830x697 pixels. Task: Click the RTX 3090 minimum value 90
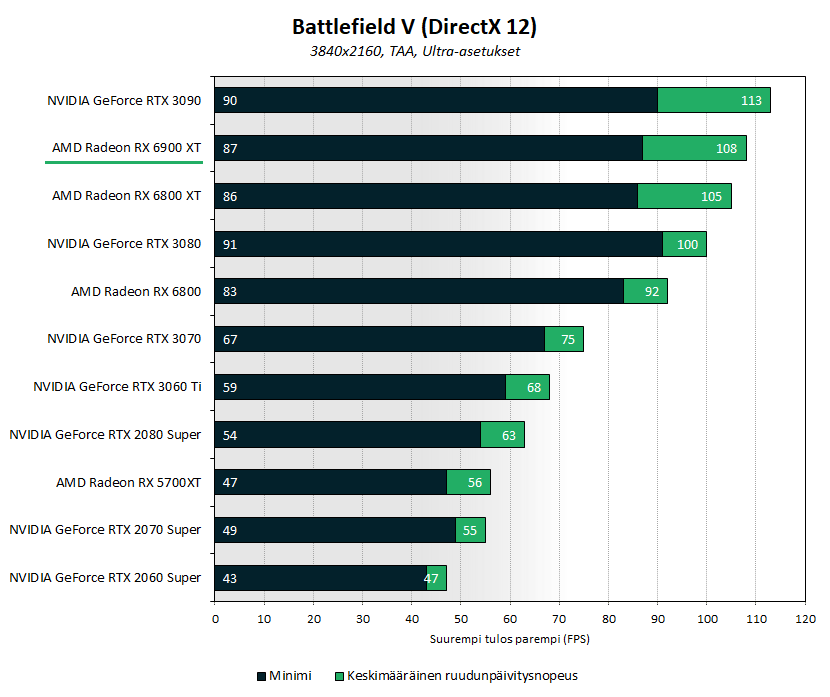click(x=230, y=101)
